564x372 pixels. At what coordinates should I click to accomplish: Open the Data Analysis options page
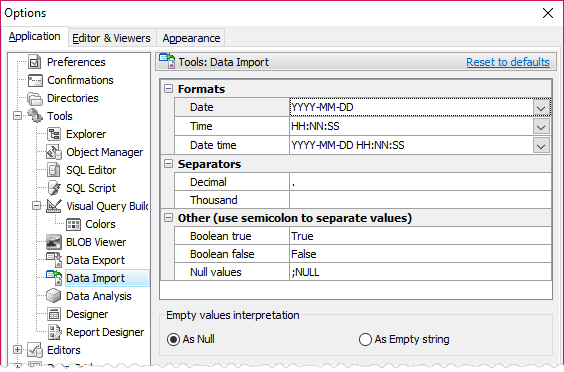[x=99, y=296]
